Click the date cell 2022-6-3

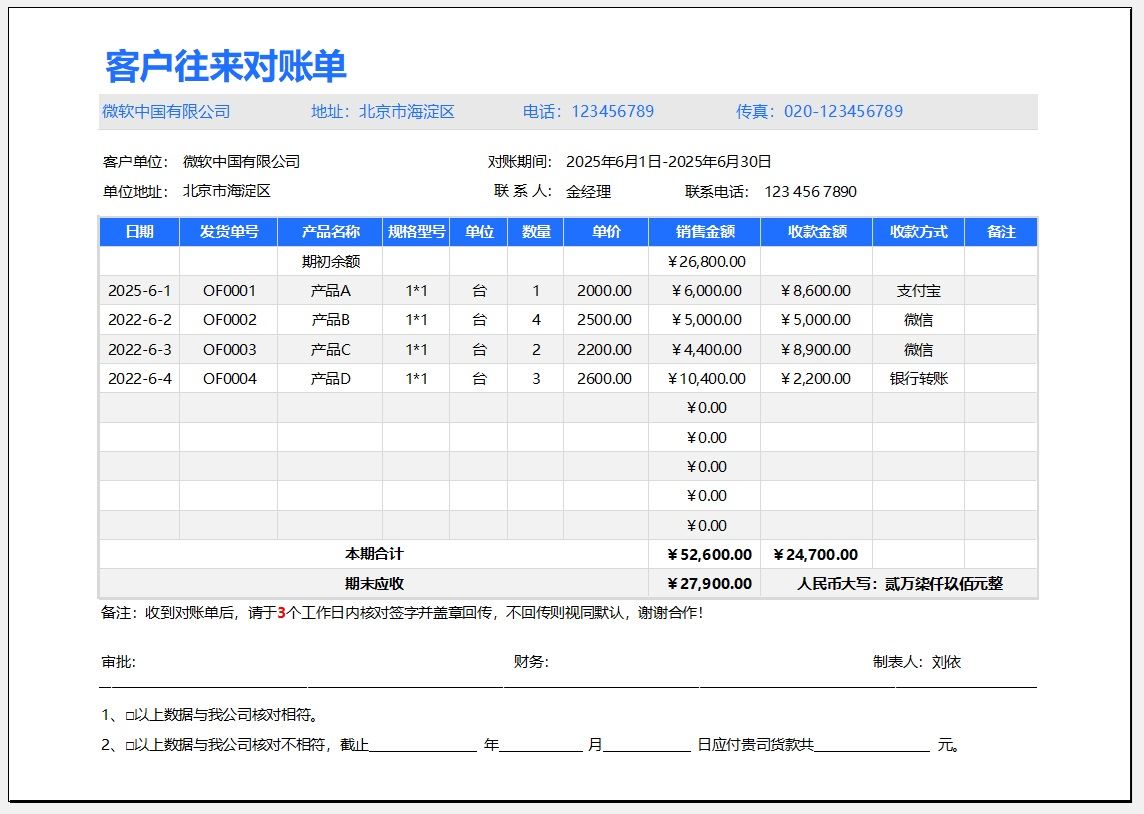point(139,349)
